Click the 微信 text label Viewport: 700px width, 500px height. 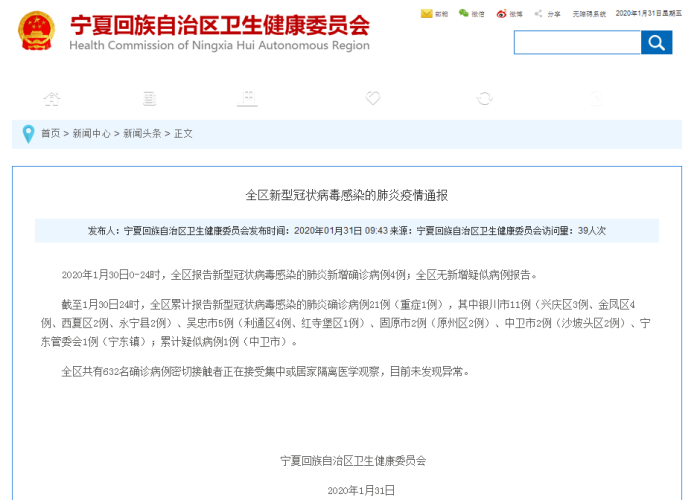point(478,14)
